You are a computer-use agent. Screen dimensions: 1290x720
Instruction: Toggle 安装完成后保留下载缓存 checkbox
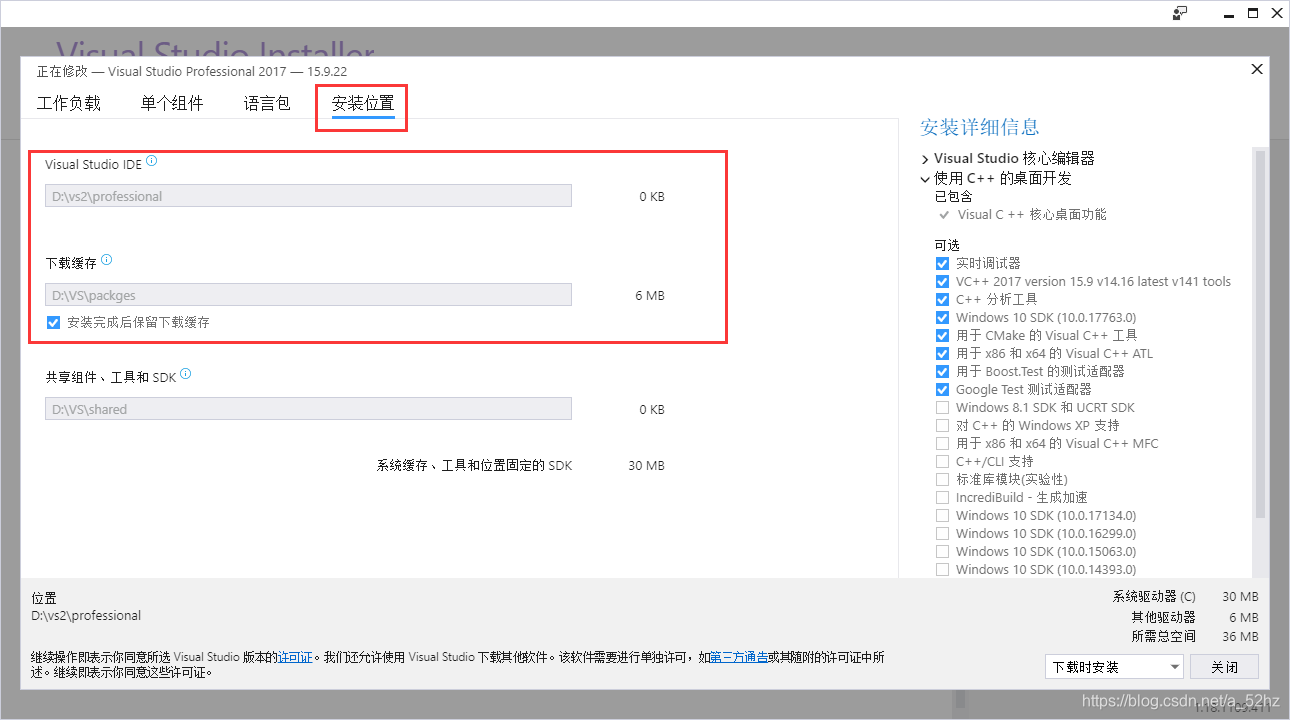pyautogui.click(x=53, y=322)
